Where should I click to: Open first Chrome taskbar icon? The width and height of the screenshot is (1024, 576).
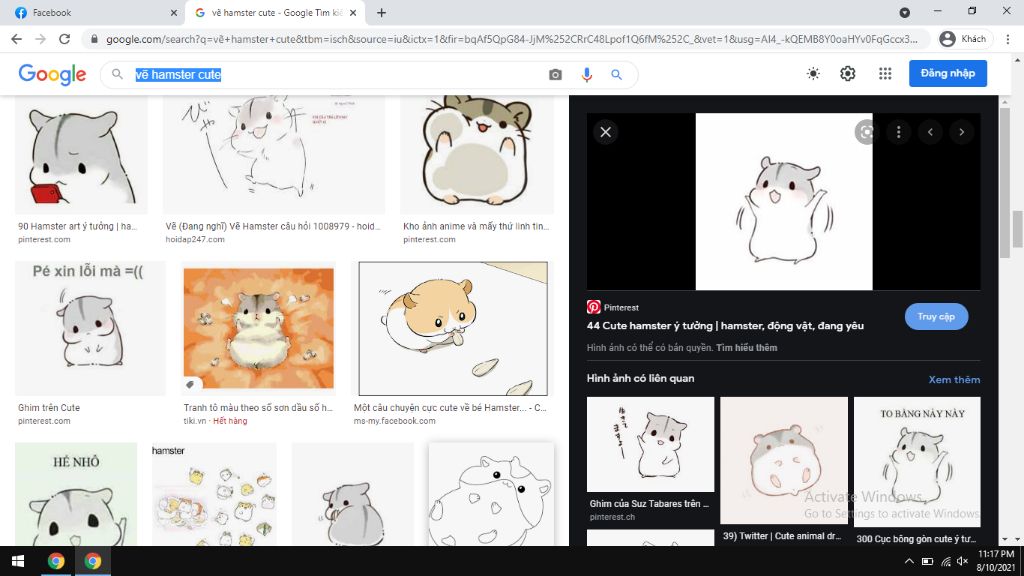click(x=56, y=561)
